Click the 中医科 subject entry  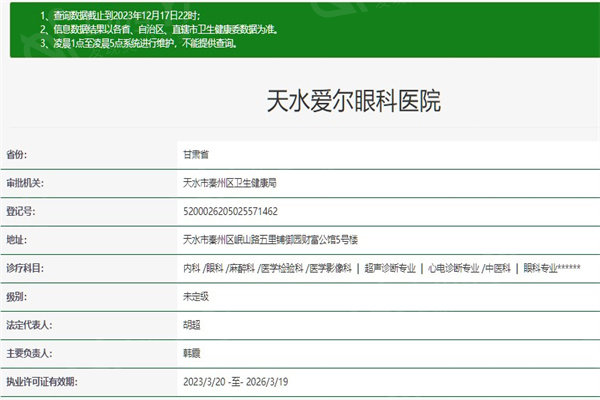pyautogui.click(x=497, y=268)
